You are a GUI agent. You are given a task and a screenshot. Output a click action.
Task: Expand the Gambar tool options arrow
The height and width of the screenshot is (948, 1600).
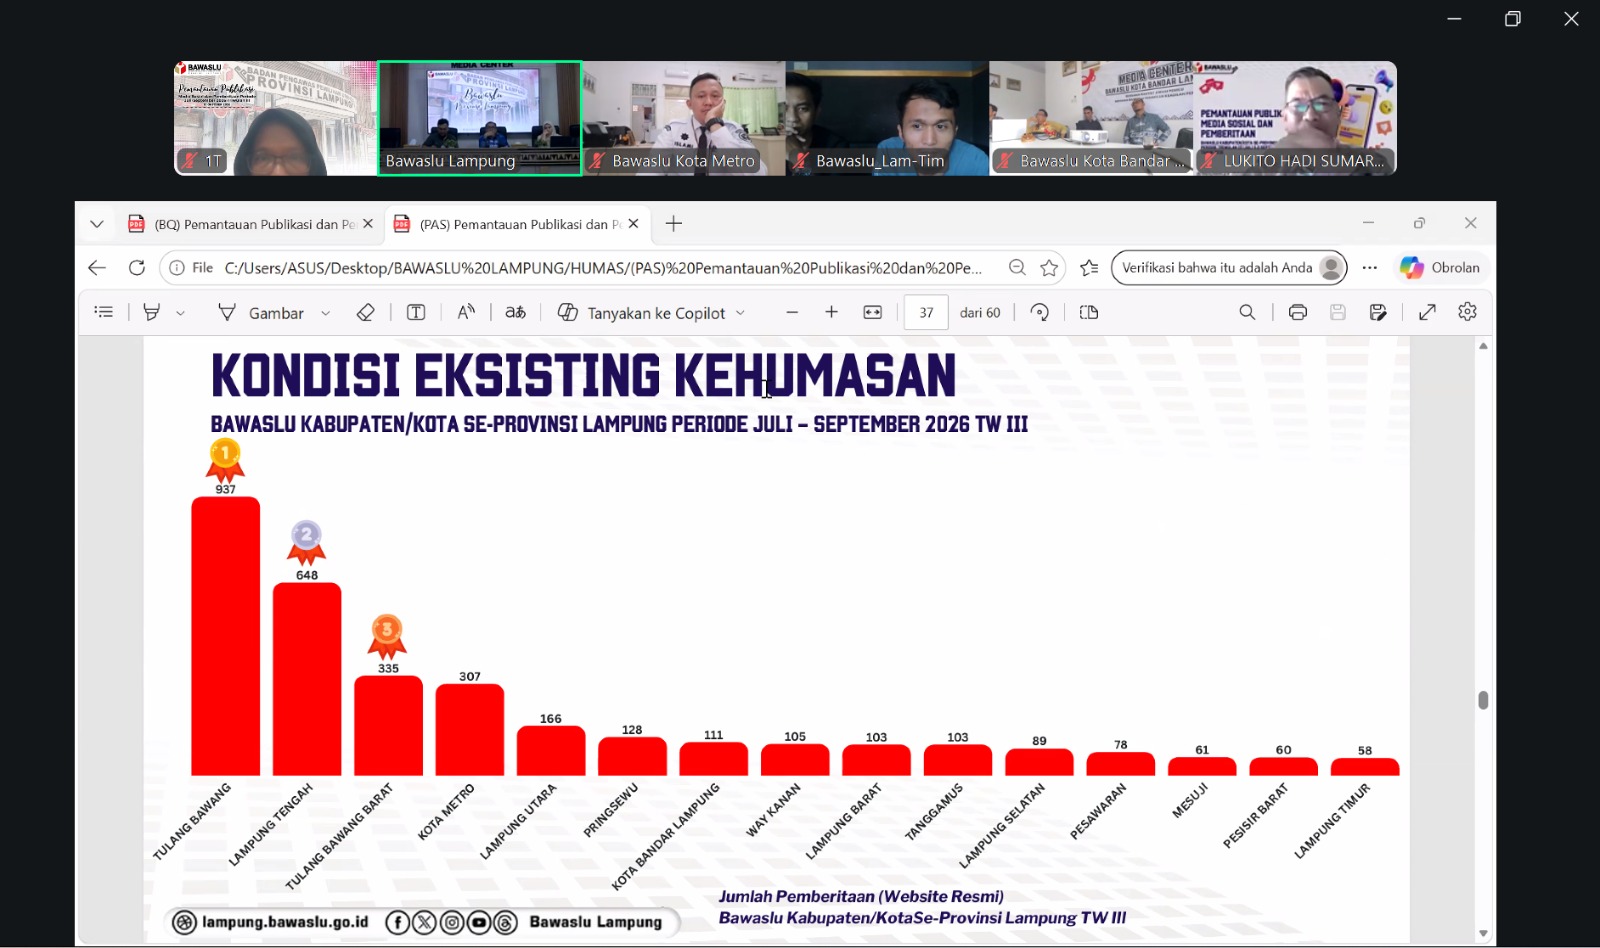(x=326, y=313)
